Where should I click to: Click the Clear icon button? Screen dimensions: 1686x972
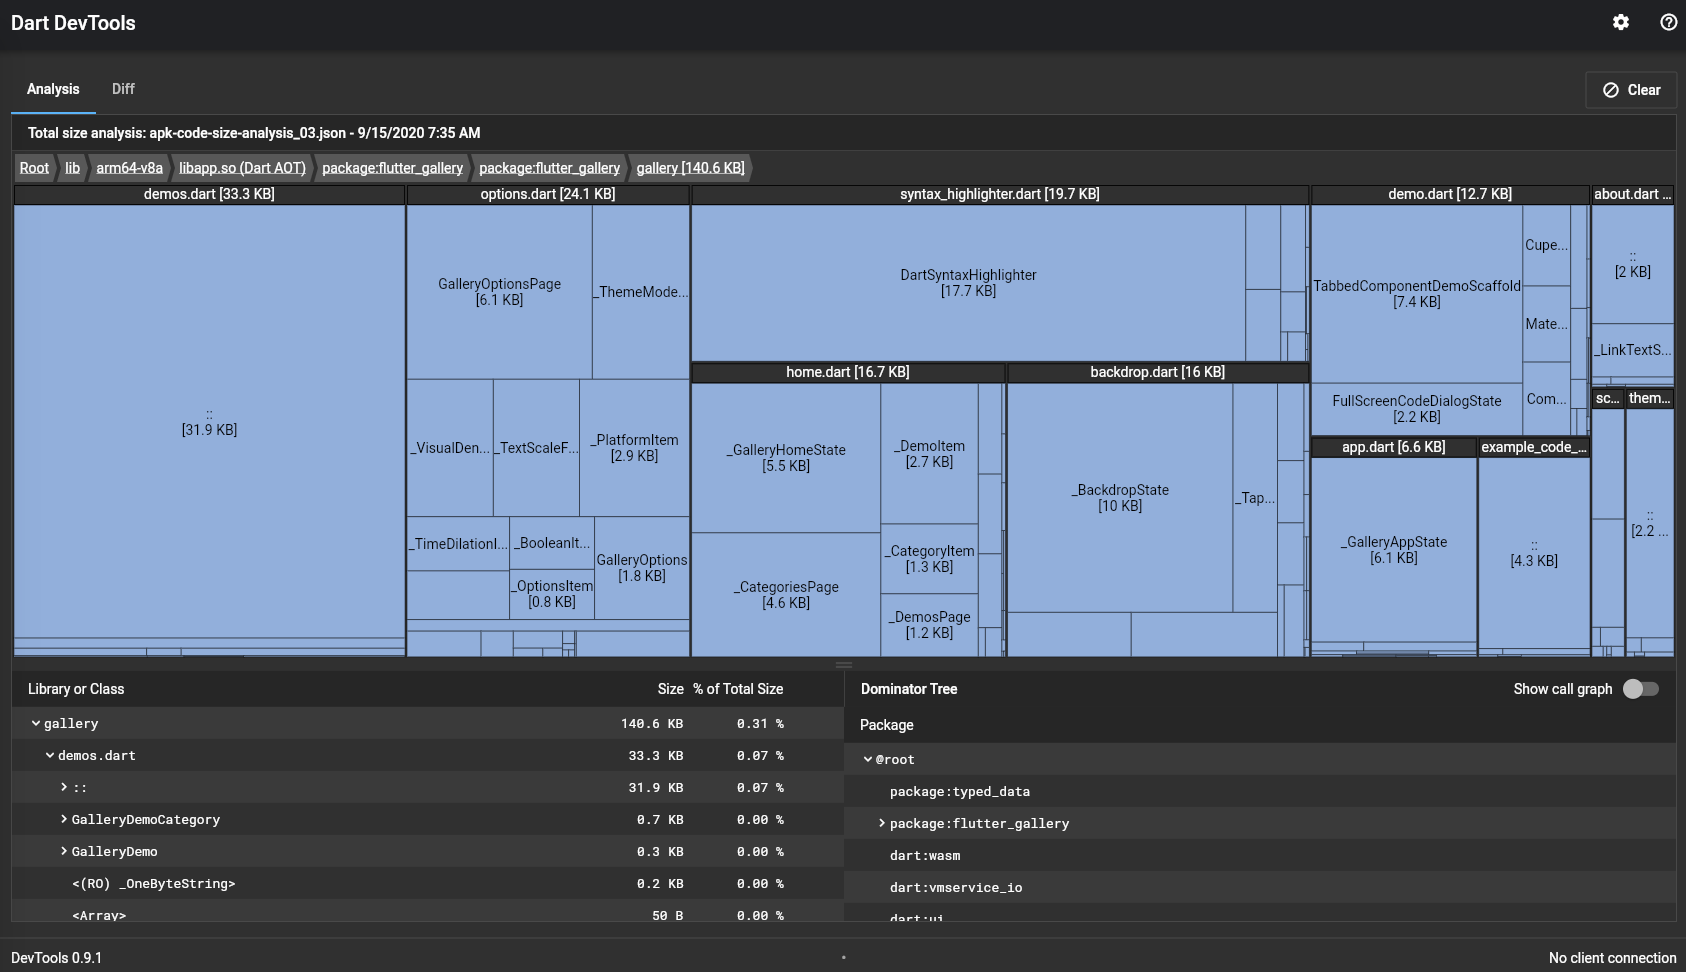point(1631,89)
